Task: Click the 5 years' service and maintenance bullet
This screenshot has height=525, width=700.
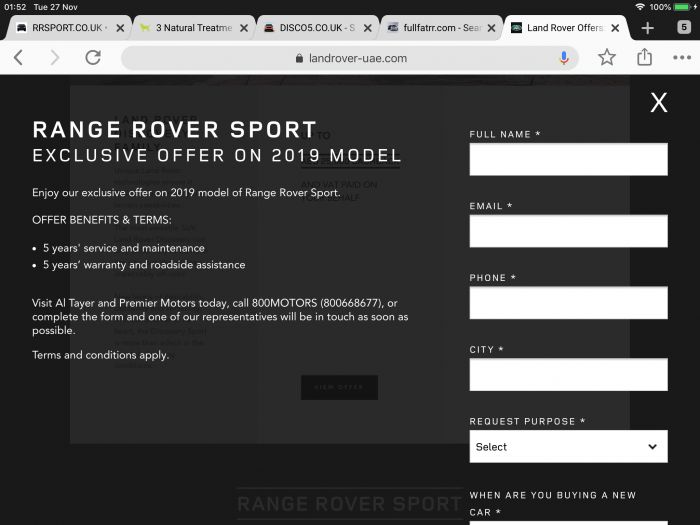Action: pyautogui.click(x=124, y=248)
